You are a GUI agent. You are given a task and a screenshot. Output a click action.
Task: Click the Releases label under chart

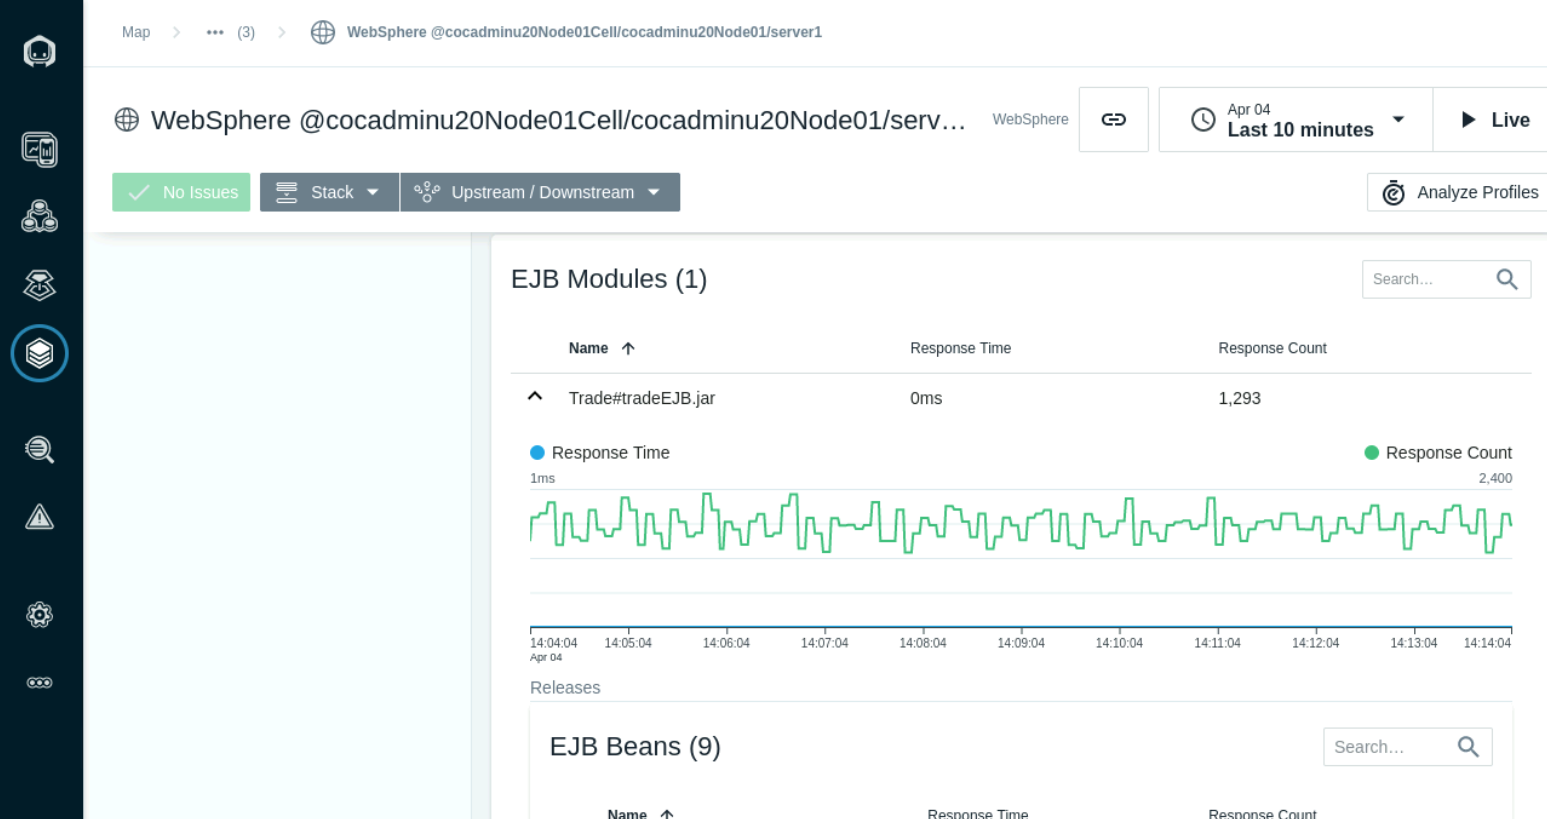pos(565,688)
